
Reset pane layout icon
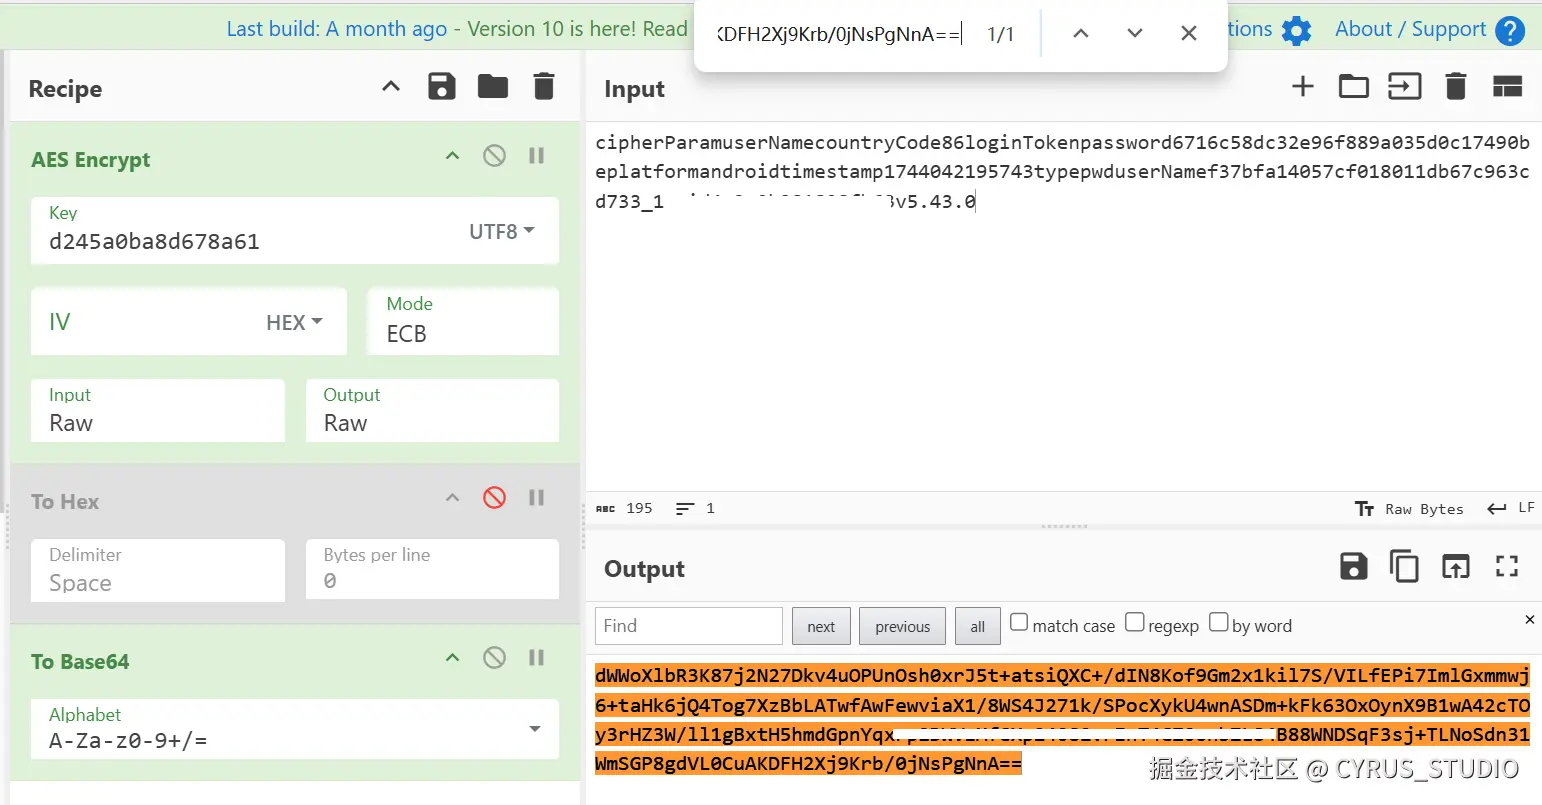click(1507, 87)
